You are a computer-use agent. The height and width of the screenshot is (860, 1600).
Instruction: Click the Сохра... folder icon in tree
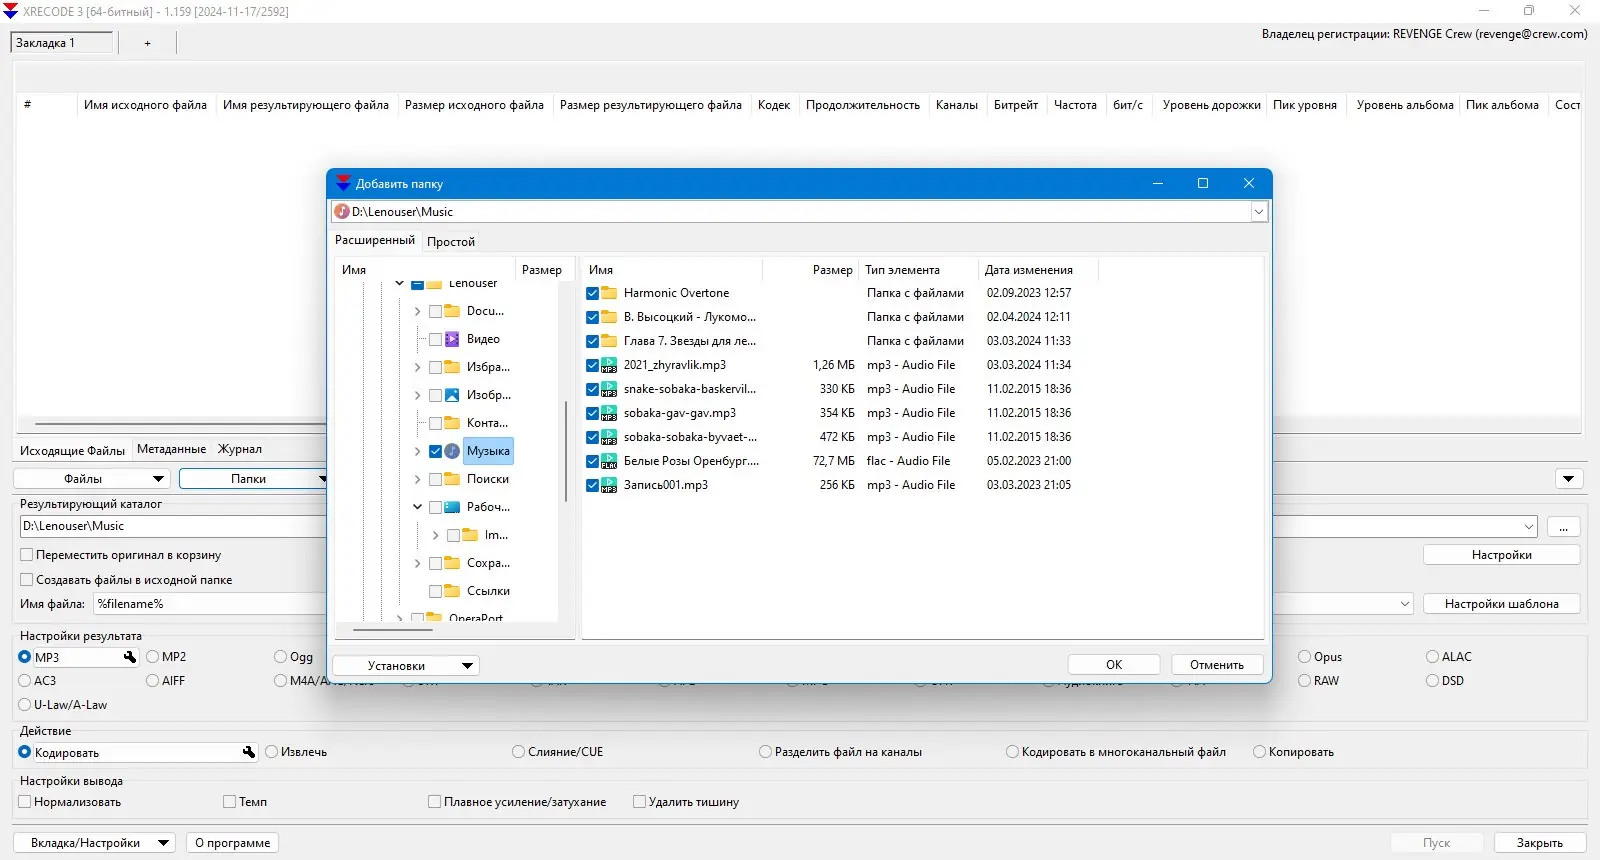coord(452,563)
